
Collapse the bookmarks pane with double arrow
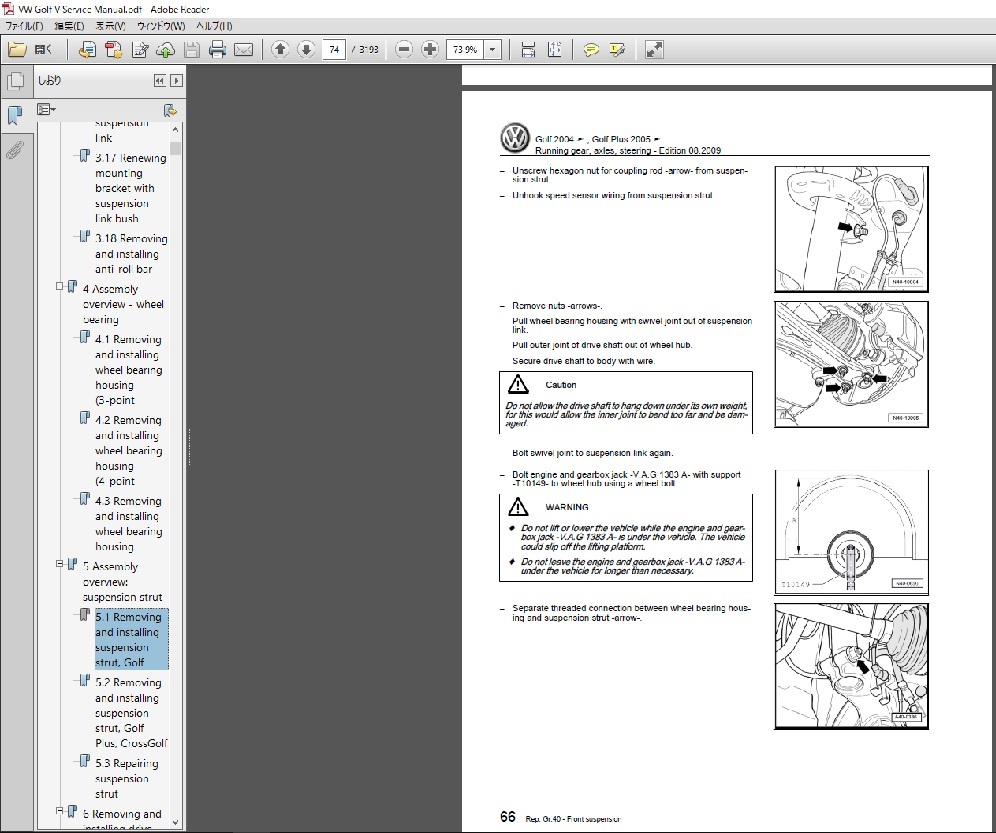[159, 81]
